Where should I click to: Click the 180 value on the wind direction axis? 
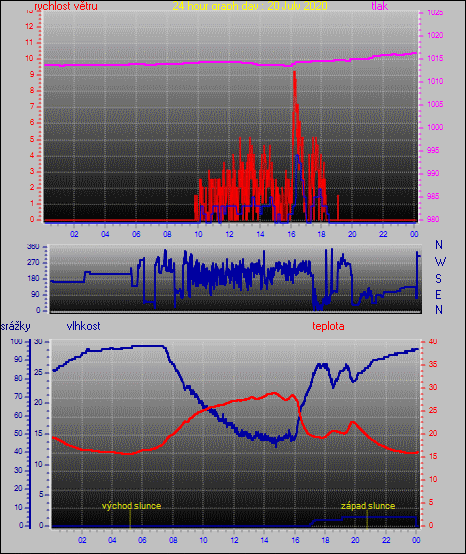33,278
